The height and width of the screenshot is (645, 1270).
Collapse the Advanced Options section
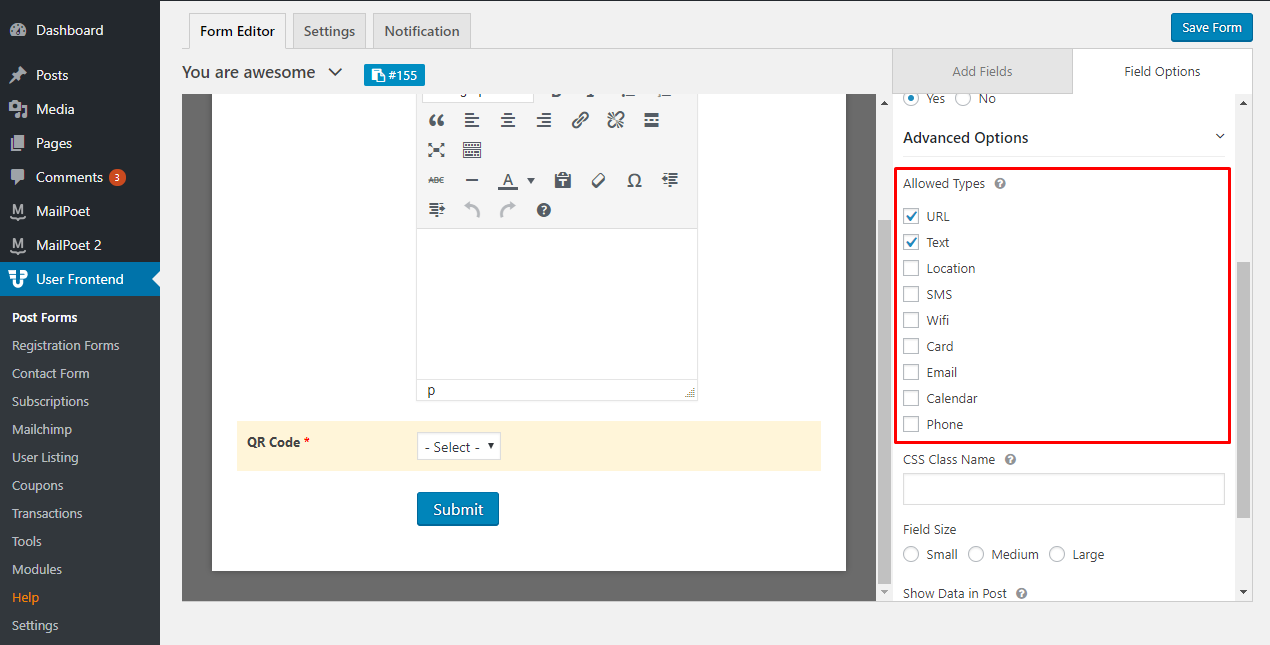(x=1219, y=136)
